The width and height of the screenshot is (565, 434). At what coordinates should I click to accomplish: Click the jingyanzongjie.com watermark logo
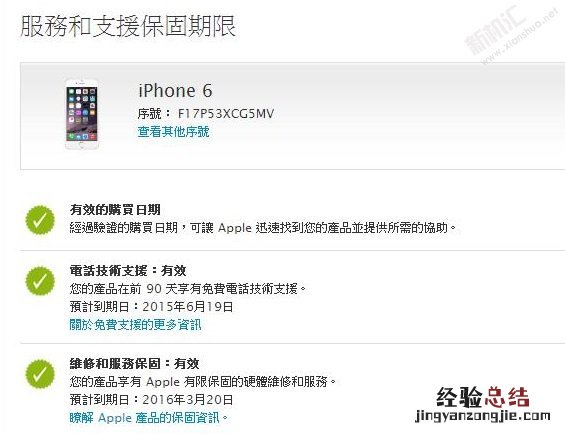pos(483,404)
